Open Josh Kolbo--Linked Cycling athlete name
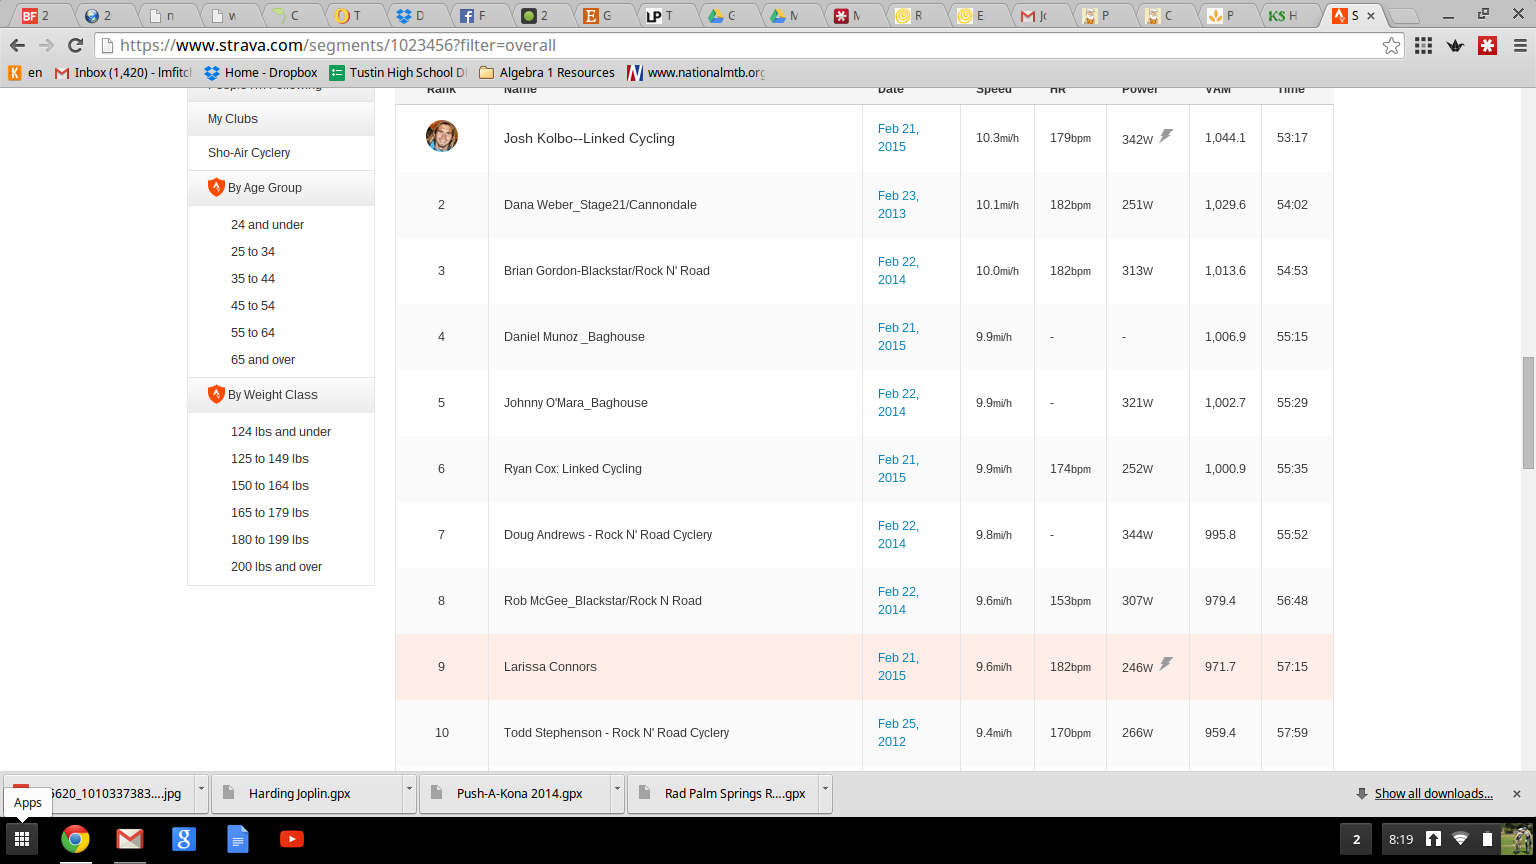The height and width of the screenshot is (864, 1536). 589,138
